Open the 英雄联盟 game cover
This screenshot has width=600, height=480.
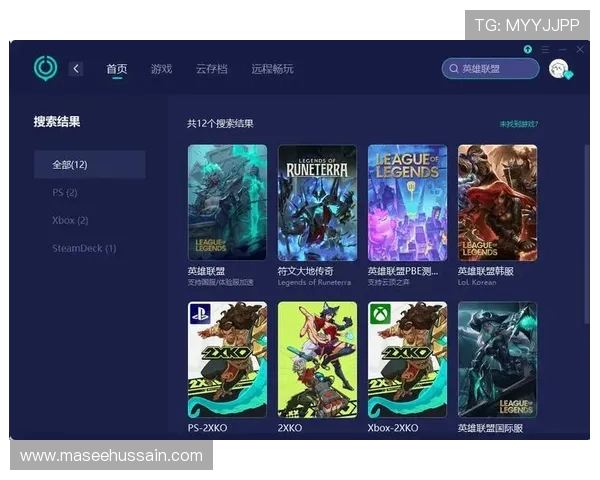point(227,202)
